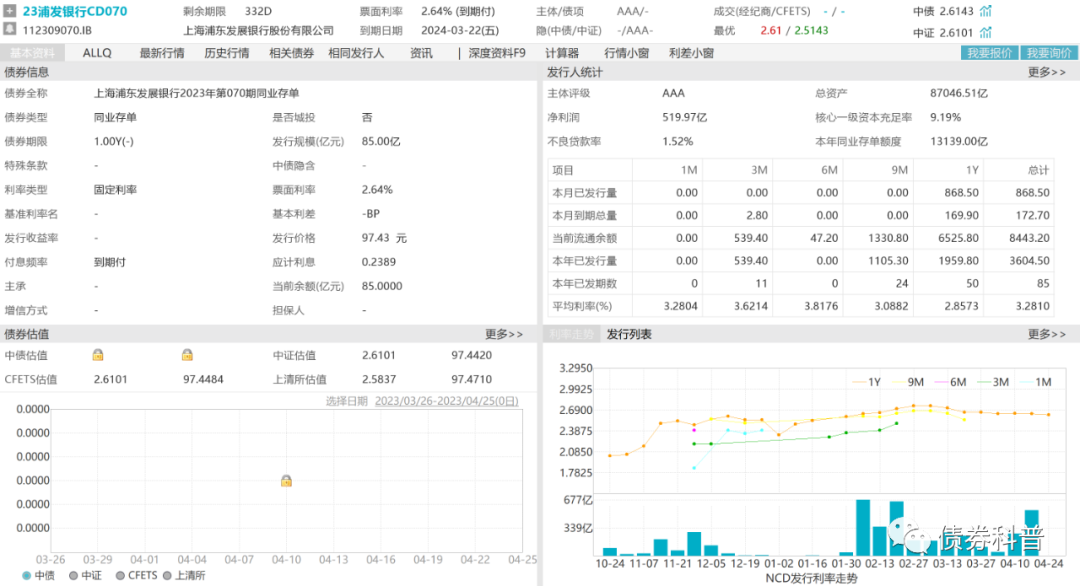Open the 相关债券 tab
The height and width of the screenshot is (586, 1080).
pyautogui.click(x=291, y=53)
